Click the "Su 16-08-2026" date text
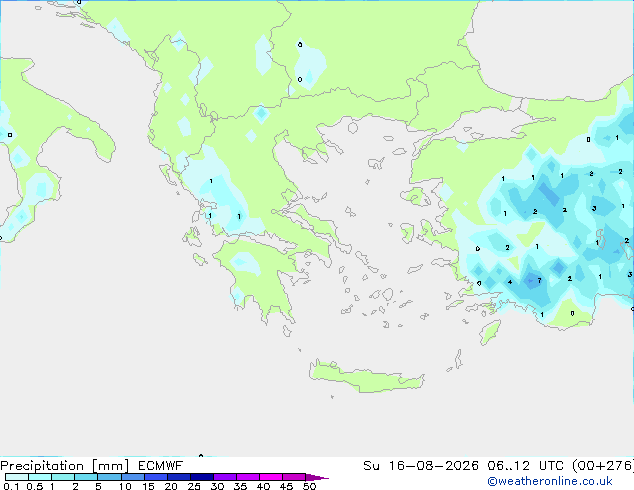The height and width of the screenshot is (490, 634). click(421, 466)
